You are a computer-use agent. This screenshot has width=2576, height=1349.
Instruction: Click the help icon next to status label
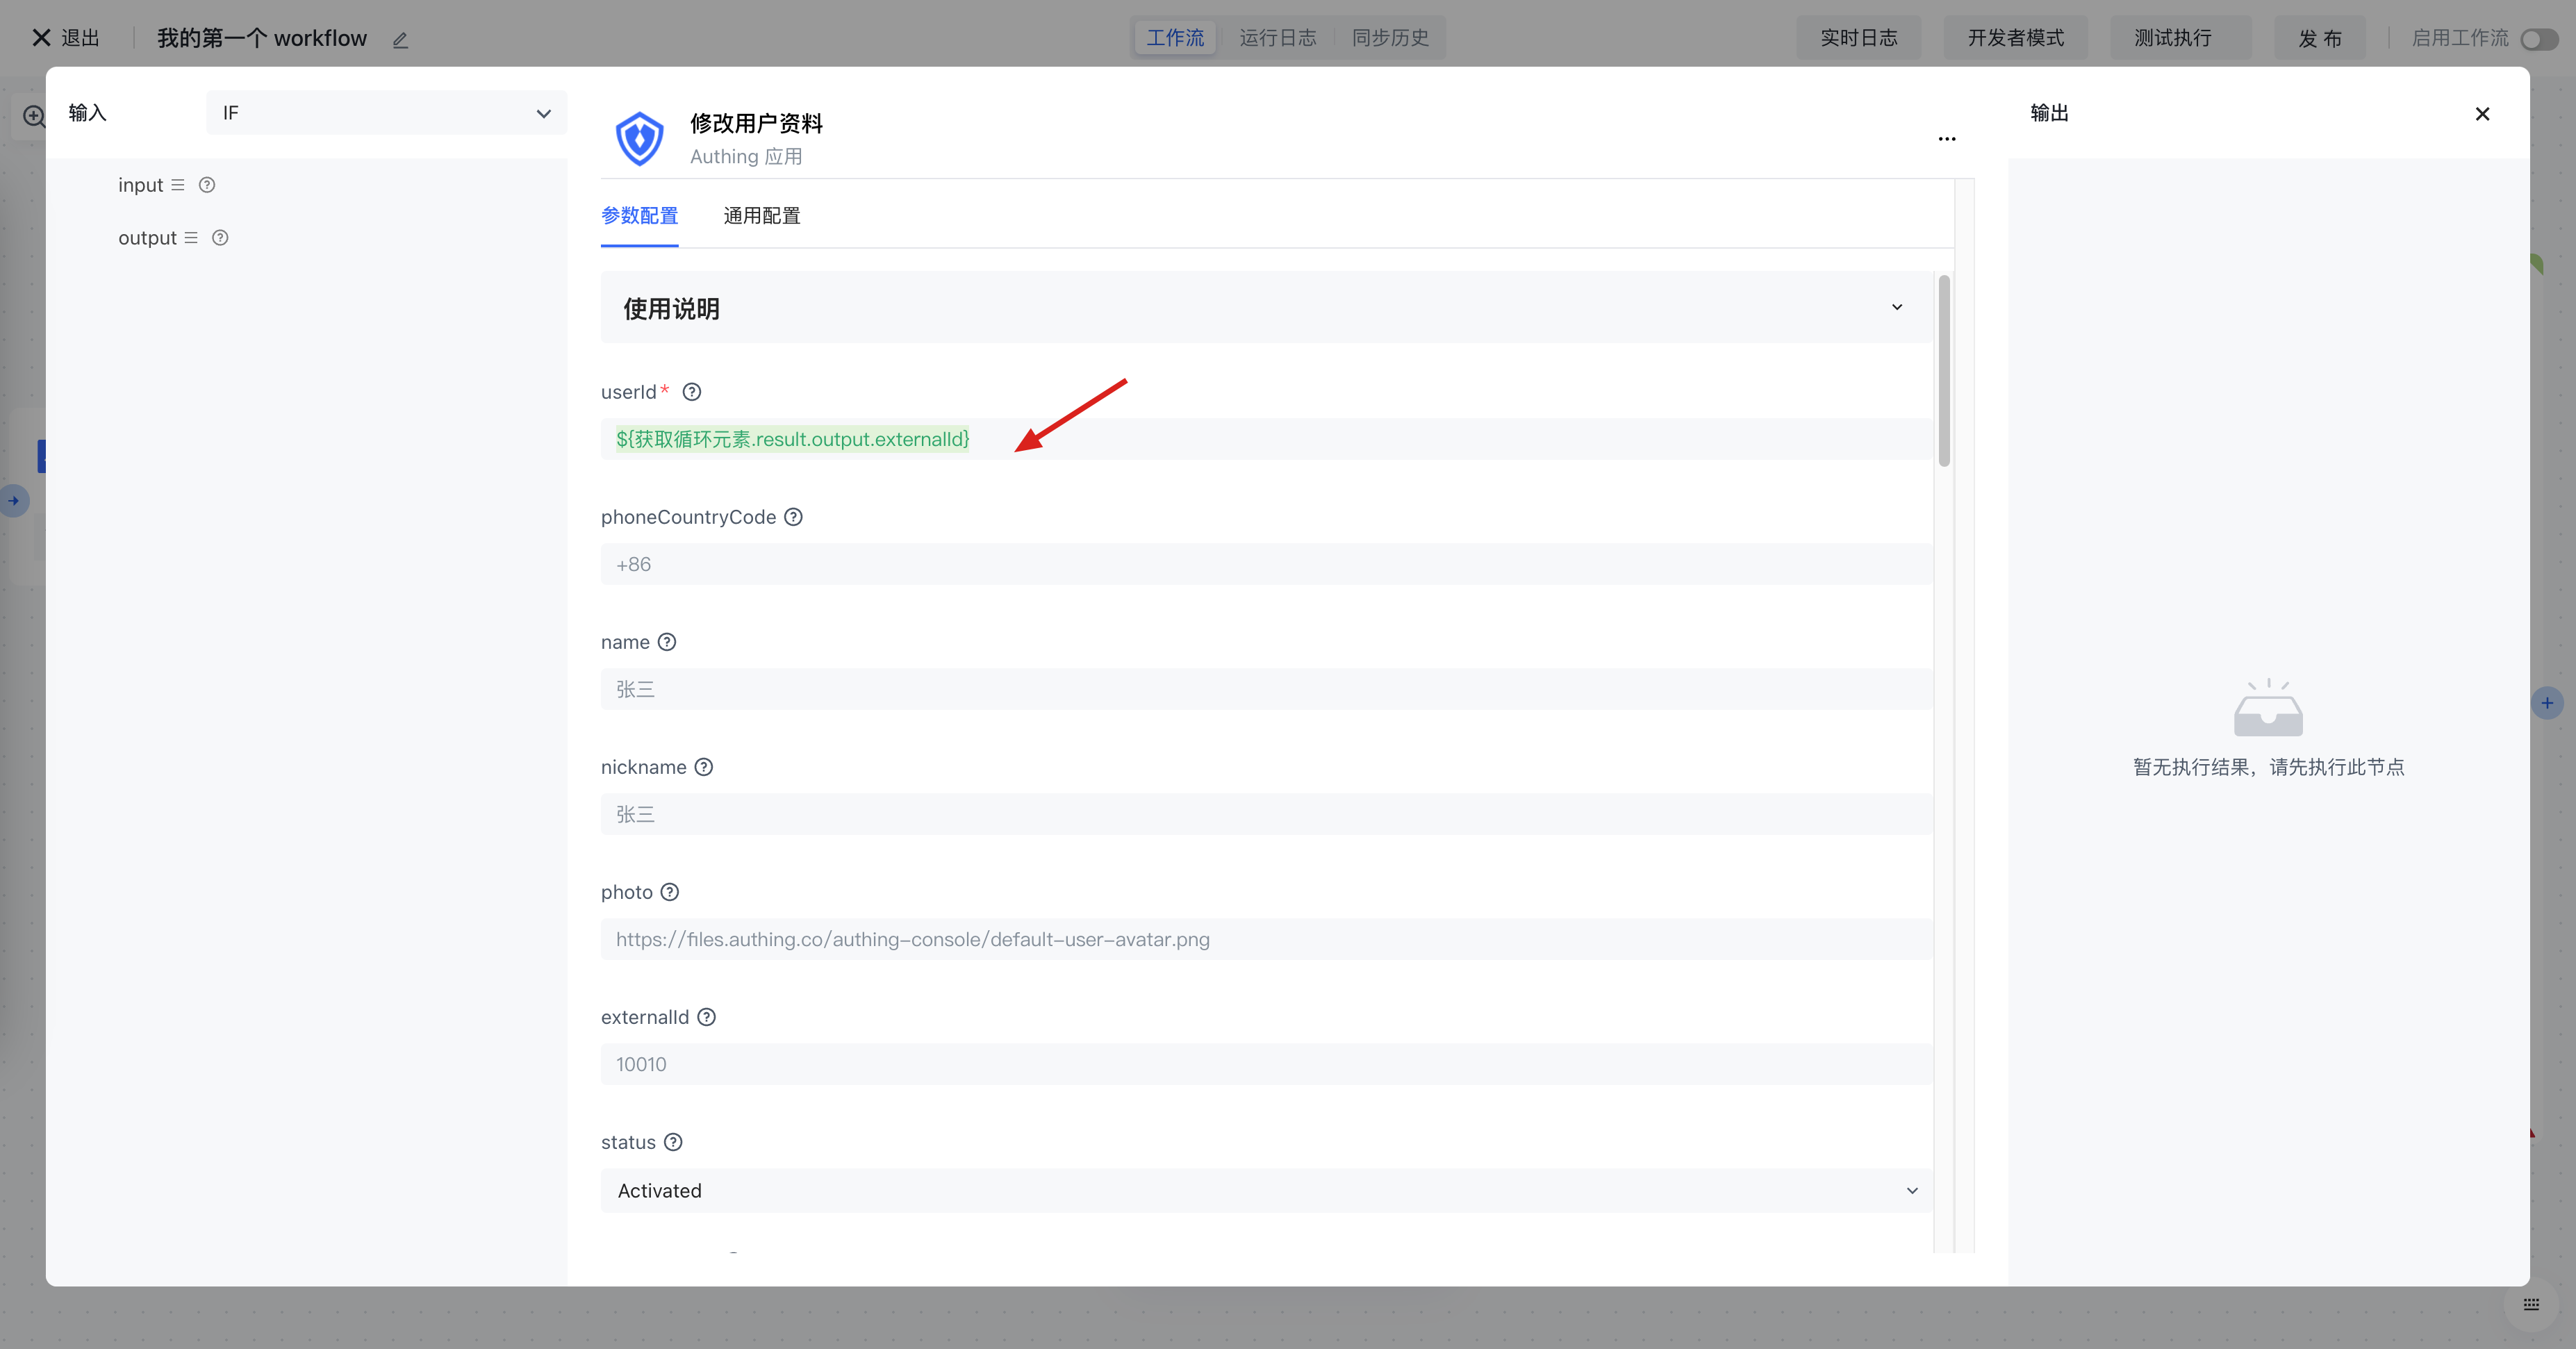[x=674, y=1142]
